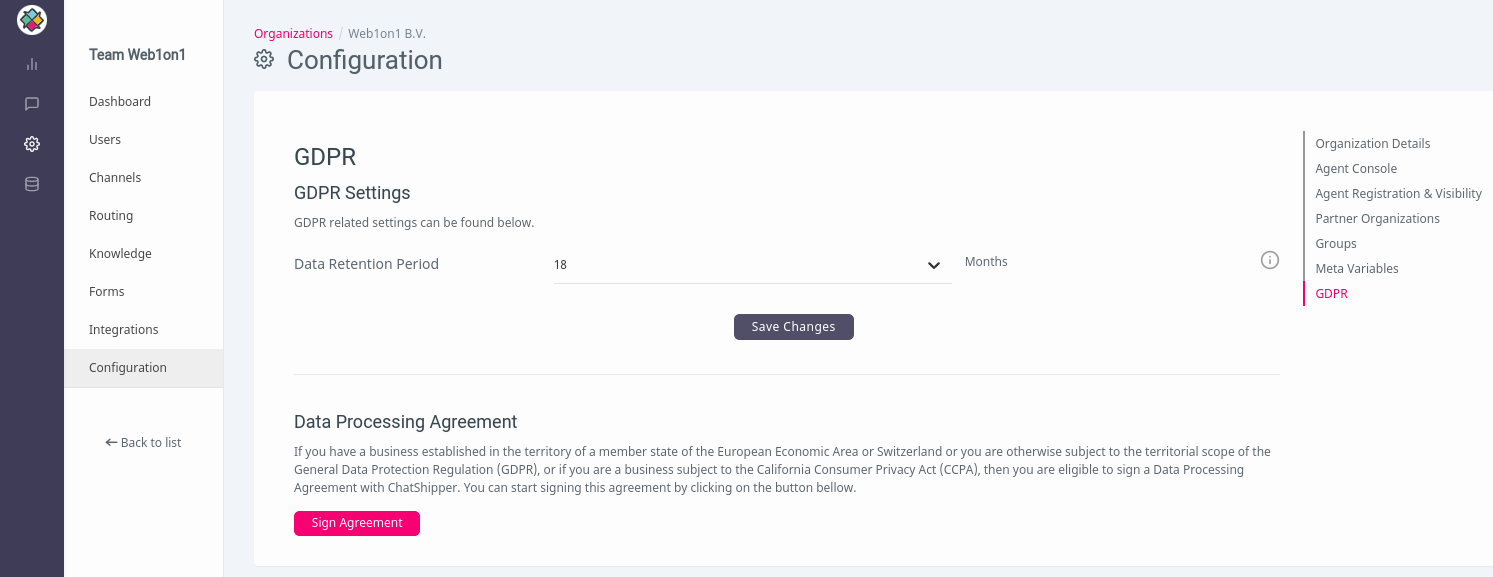Open the Integrations menu item
The width and height of the screenshot is (1493, 577).
coord(124,330)
